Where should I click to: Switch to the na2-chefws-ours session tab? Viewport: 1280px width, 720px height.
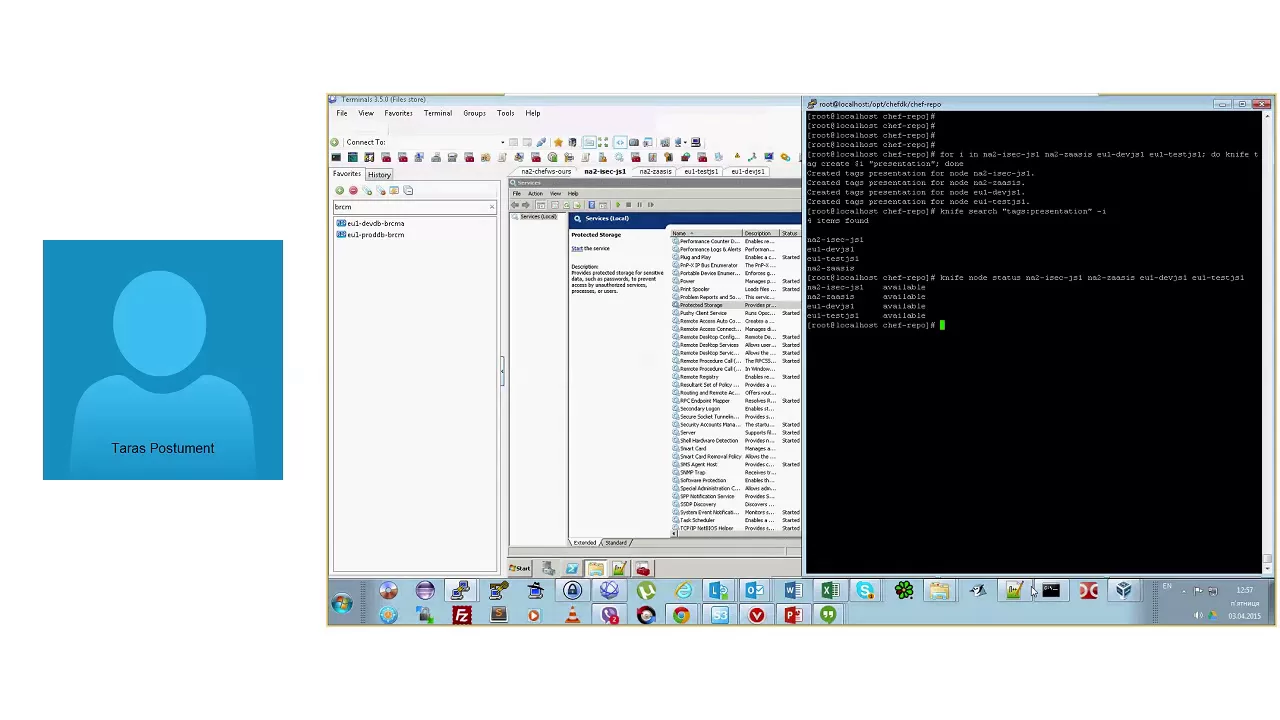[x=546, y=171]
